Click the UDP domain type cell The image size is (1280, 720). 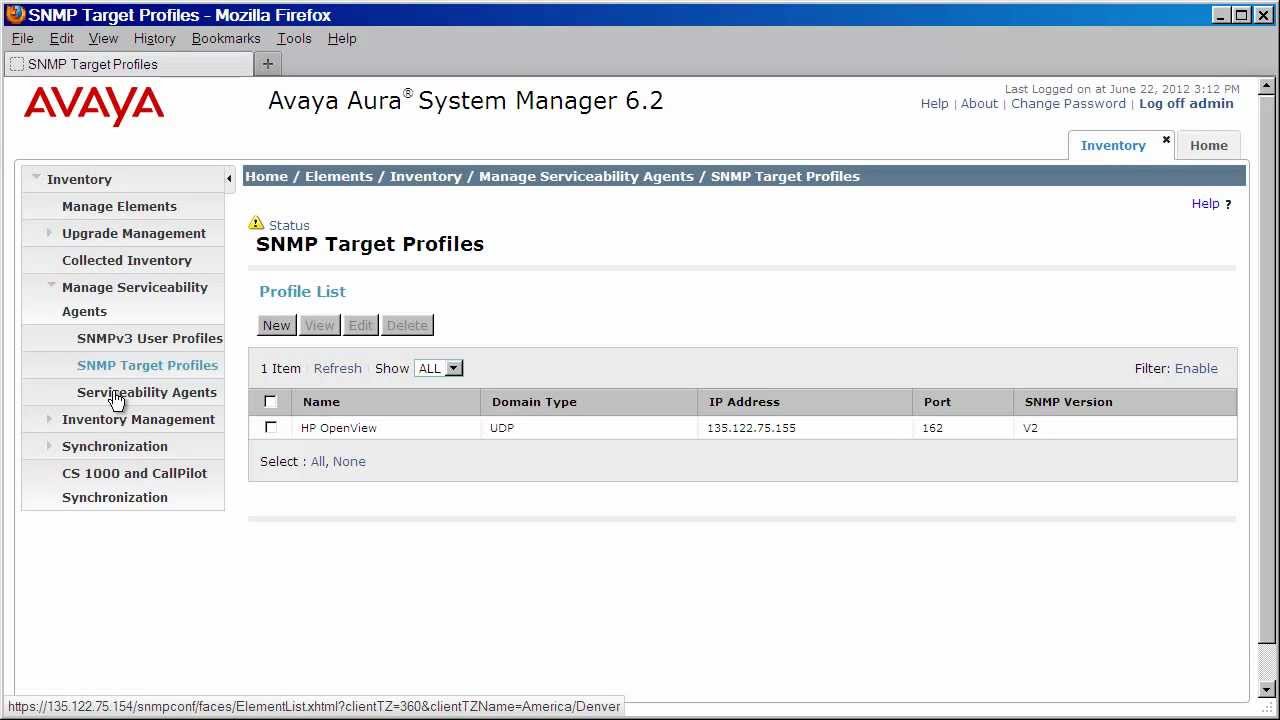click(502, 428)
